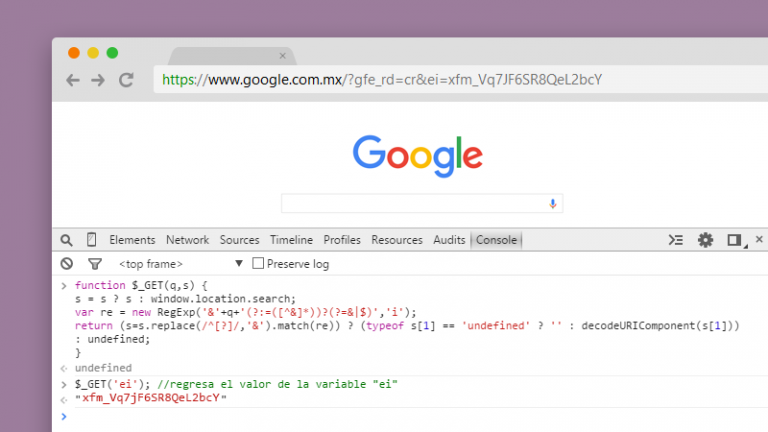Switch to the Elements tab

click(x=132, y=240)
